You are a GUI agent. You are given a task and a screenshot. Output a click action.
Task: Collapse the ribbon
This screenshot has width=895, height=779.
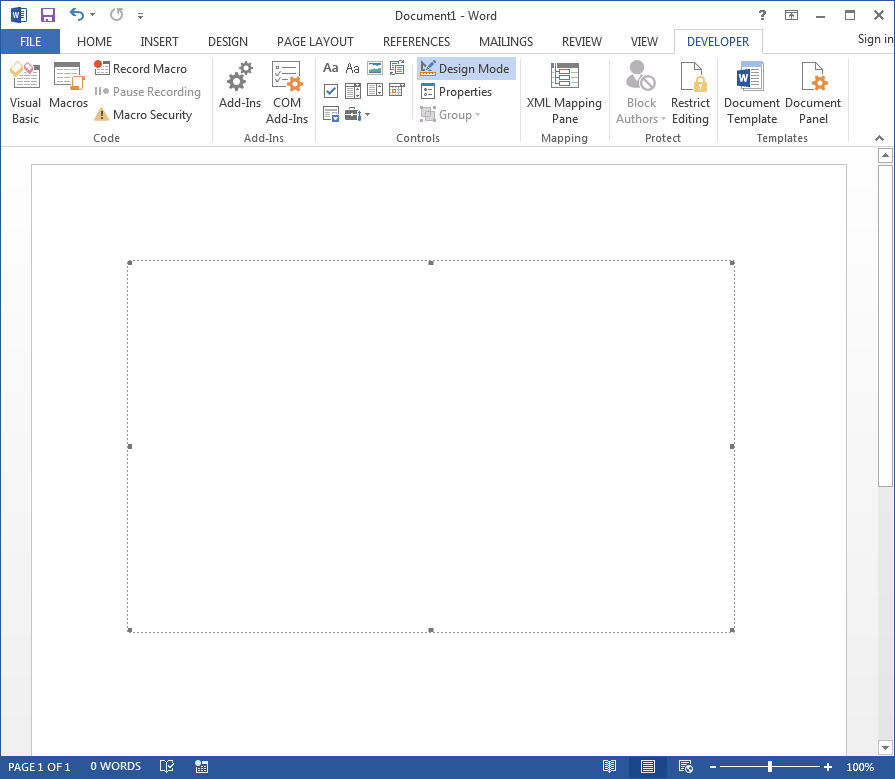click(x=880, y=138)
